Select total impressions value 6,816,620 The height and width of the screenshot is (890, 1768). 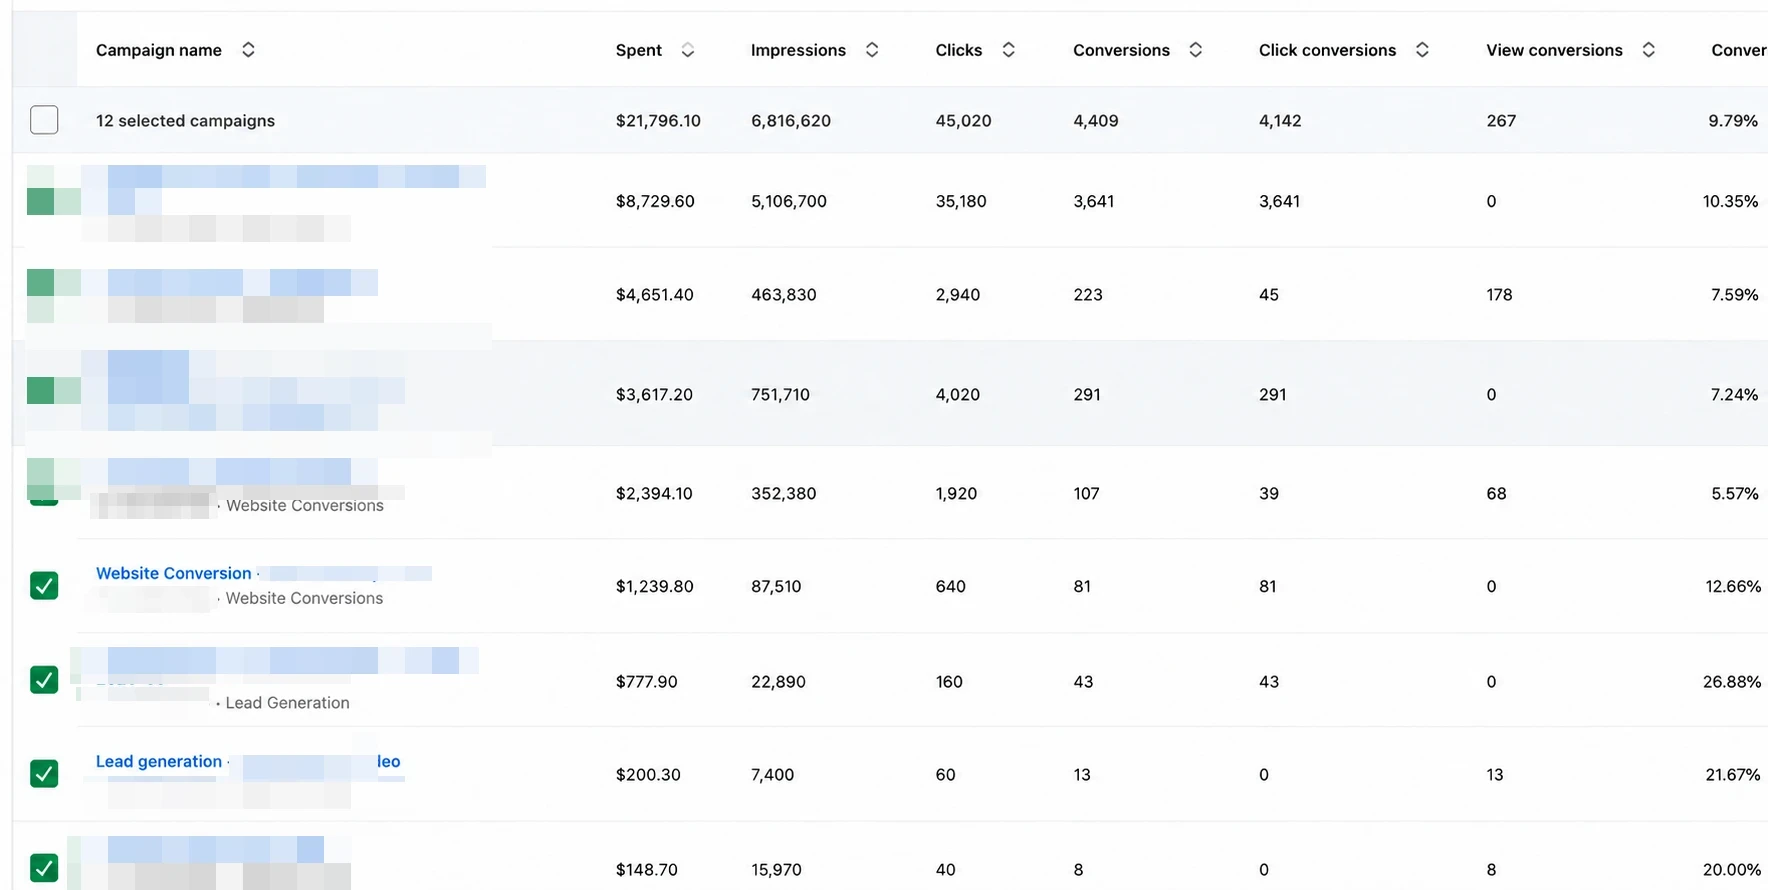[791, 120]
